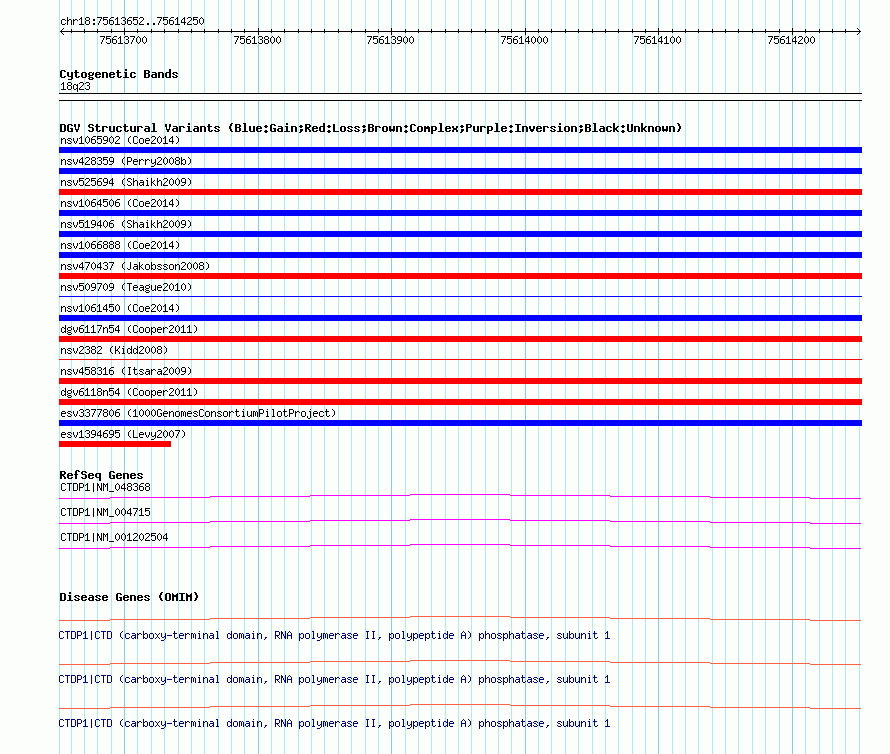The image size is (890, 754).
Task: Click the Cytogenetic Bands track title
Action: (x=119, y=74)
